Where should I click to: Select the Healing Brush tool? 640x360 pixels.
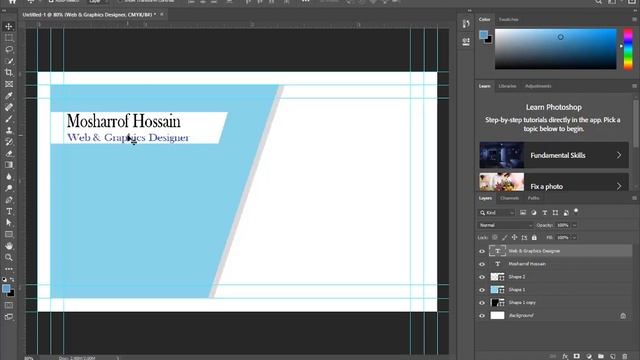[9, 107]
